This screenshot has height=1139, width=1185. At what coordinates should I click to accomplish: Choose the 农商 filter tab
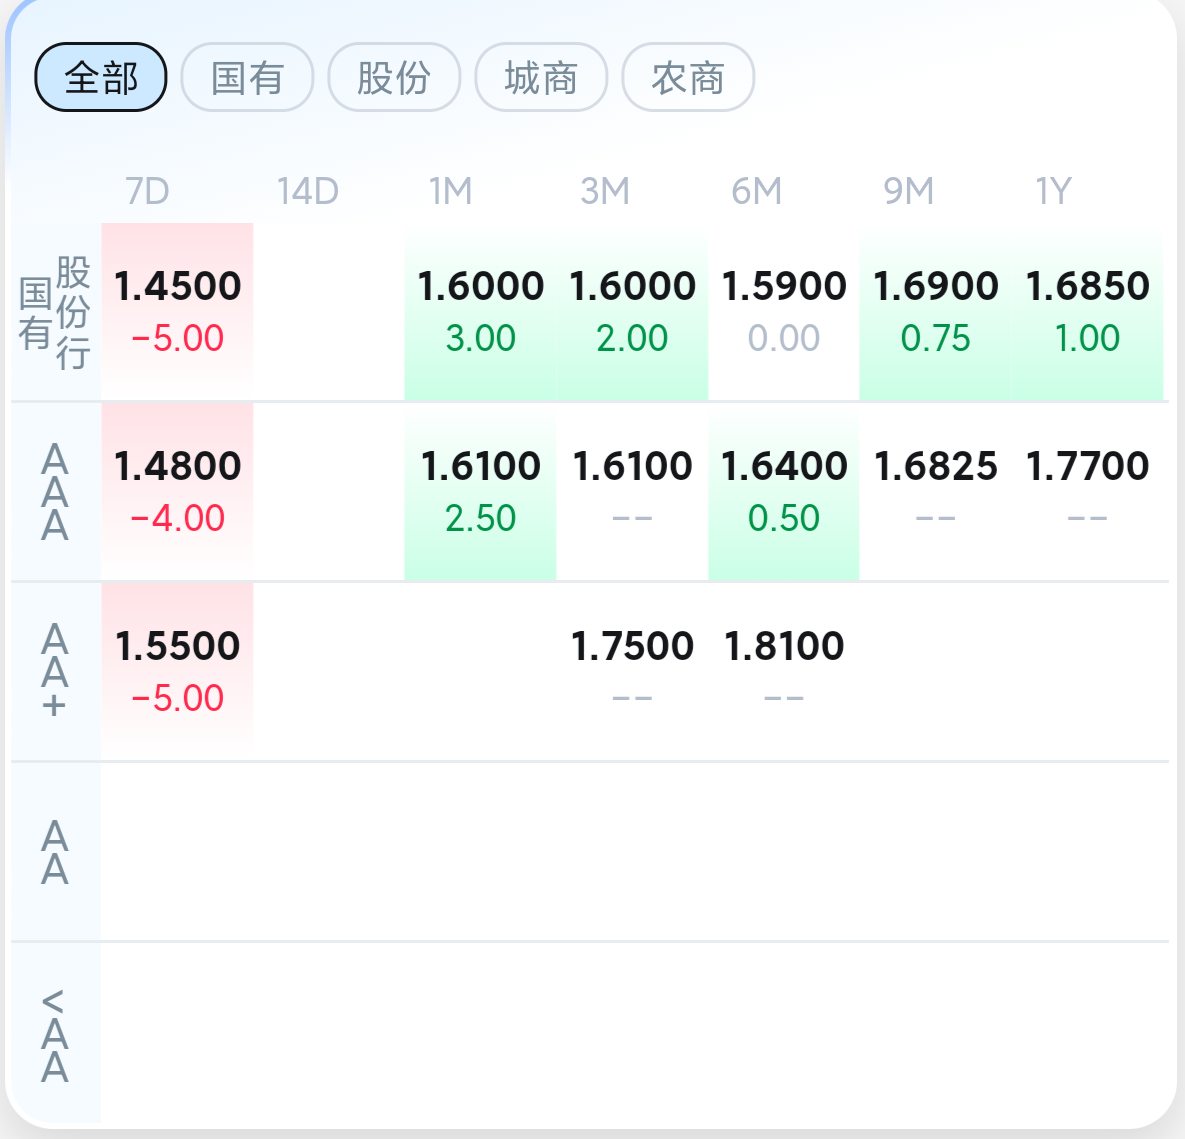point(688,77)
